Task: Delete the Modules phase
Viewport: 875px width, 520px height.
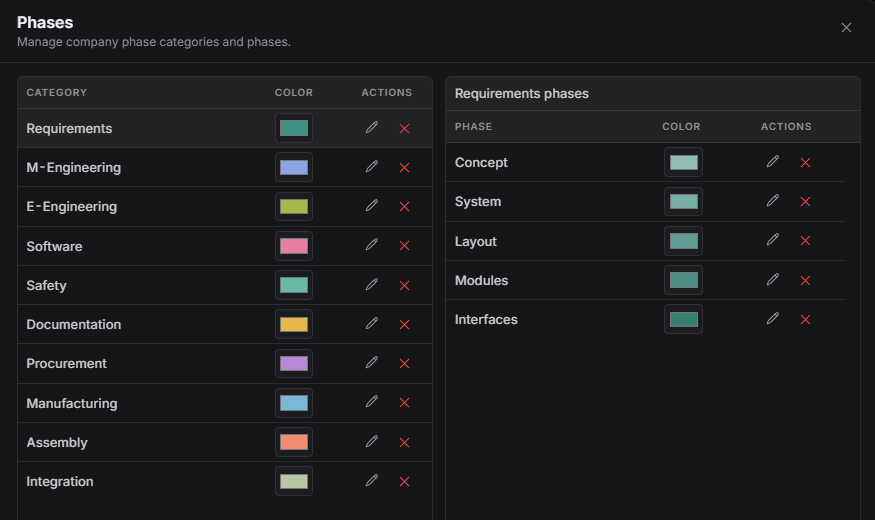Action: click(805, 280)
